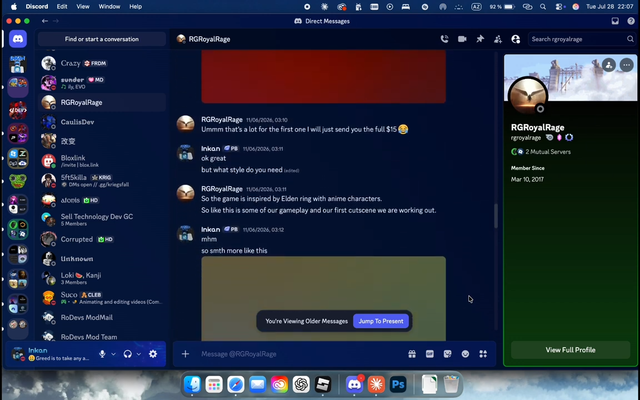Open the inbox icon in title bar
Screen dimensions: 640x400
click(x=615, y=21)
